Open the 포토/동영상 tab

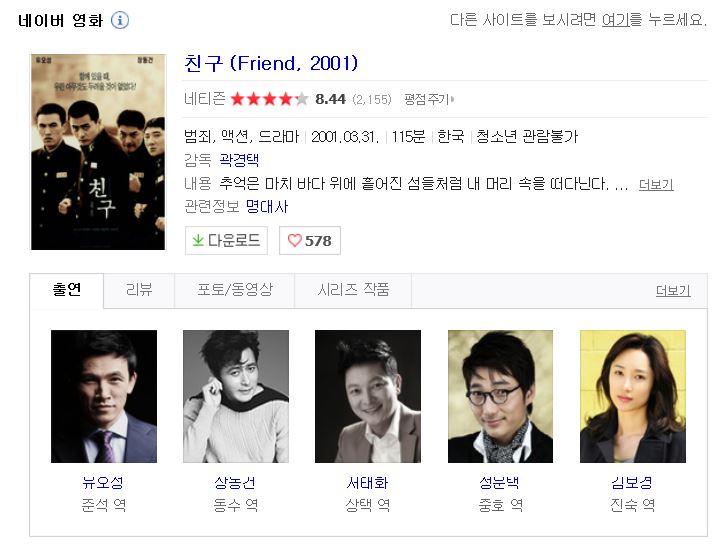pyautogui.click(x=235, y=290)
